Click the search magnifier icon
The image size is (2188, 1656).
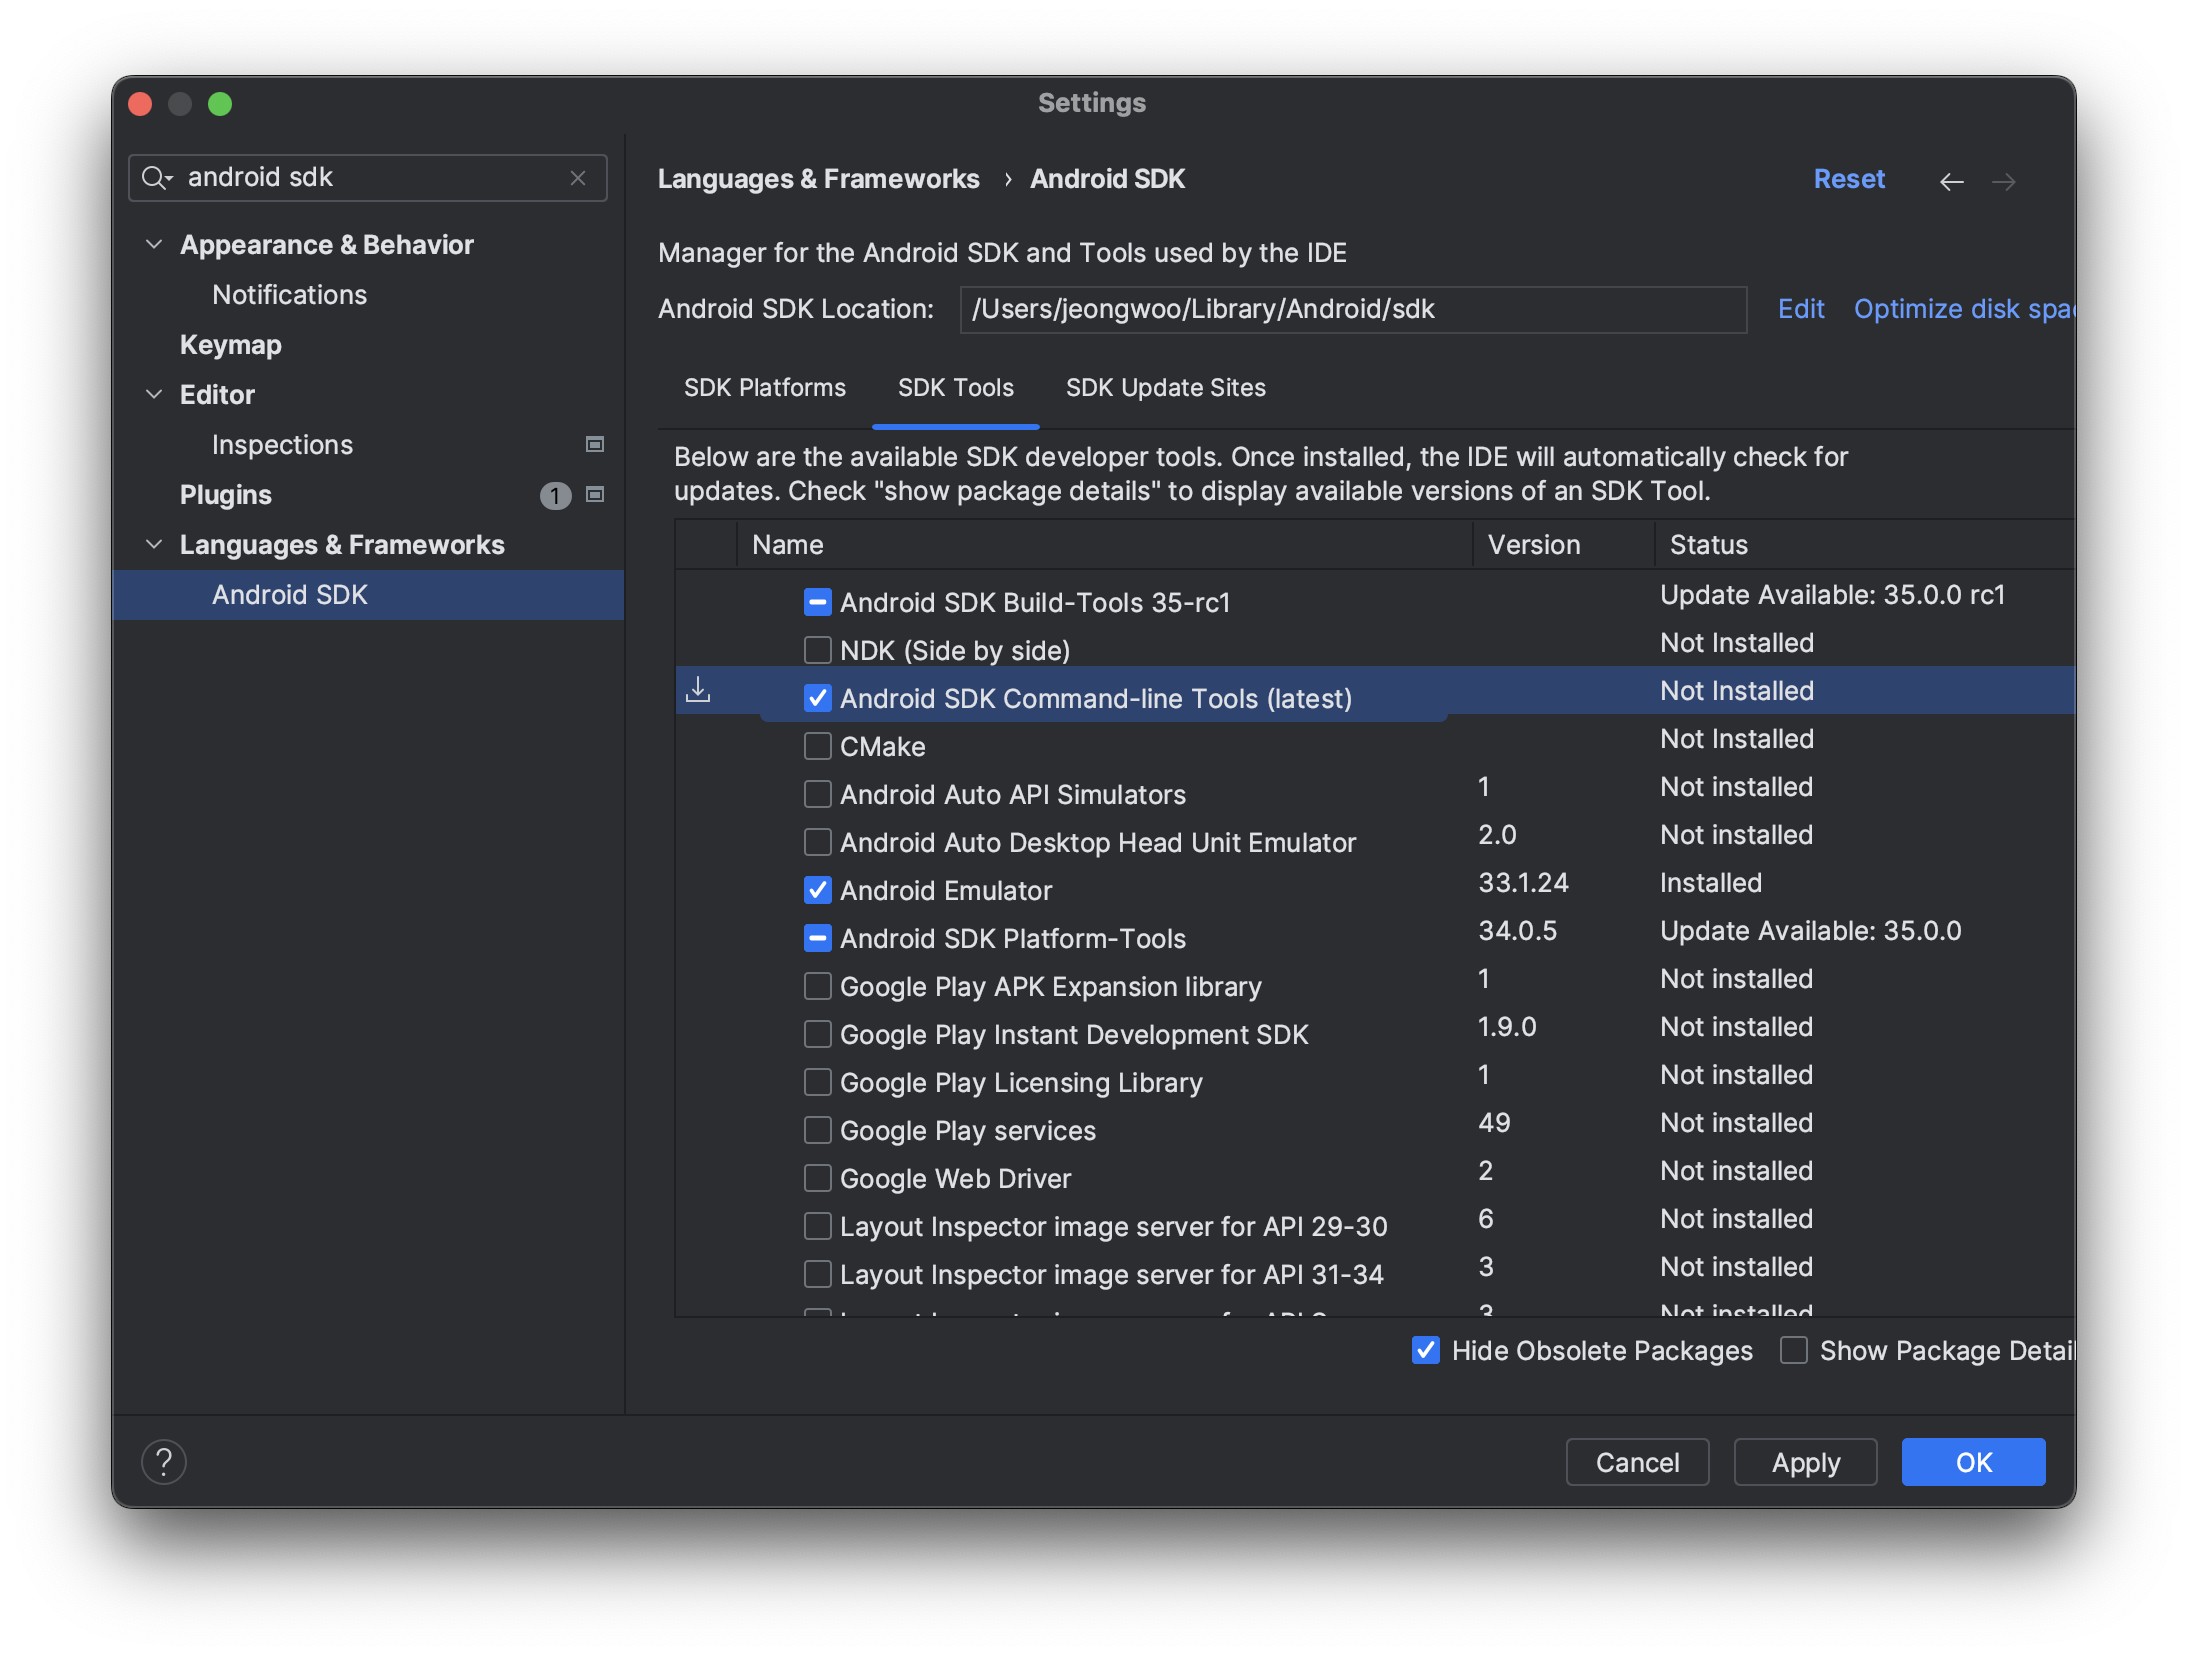pos(155,178)
